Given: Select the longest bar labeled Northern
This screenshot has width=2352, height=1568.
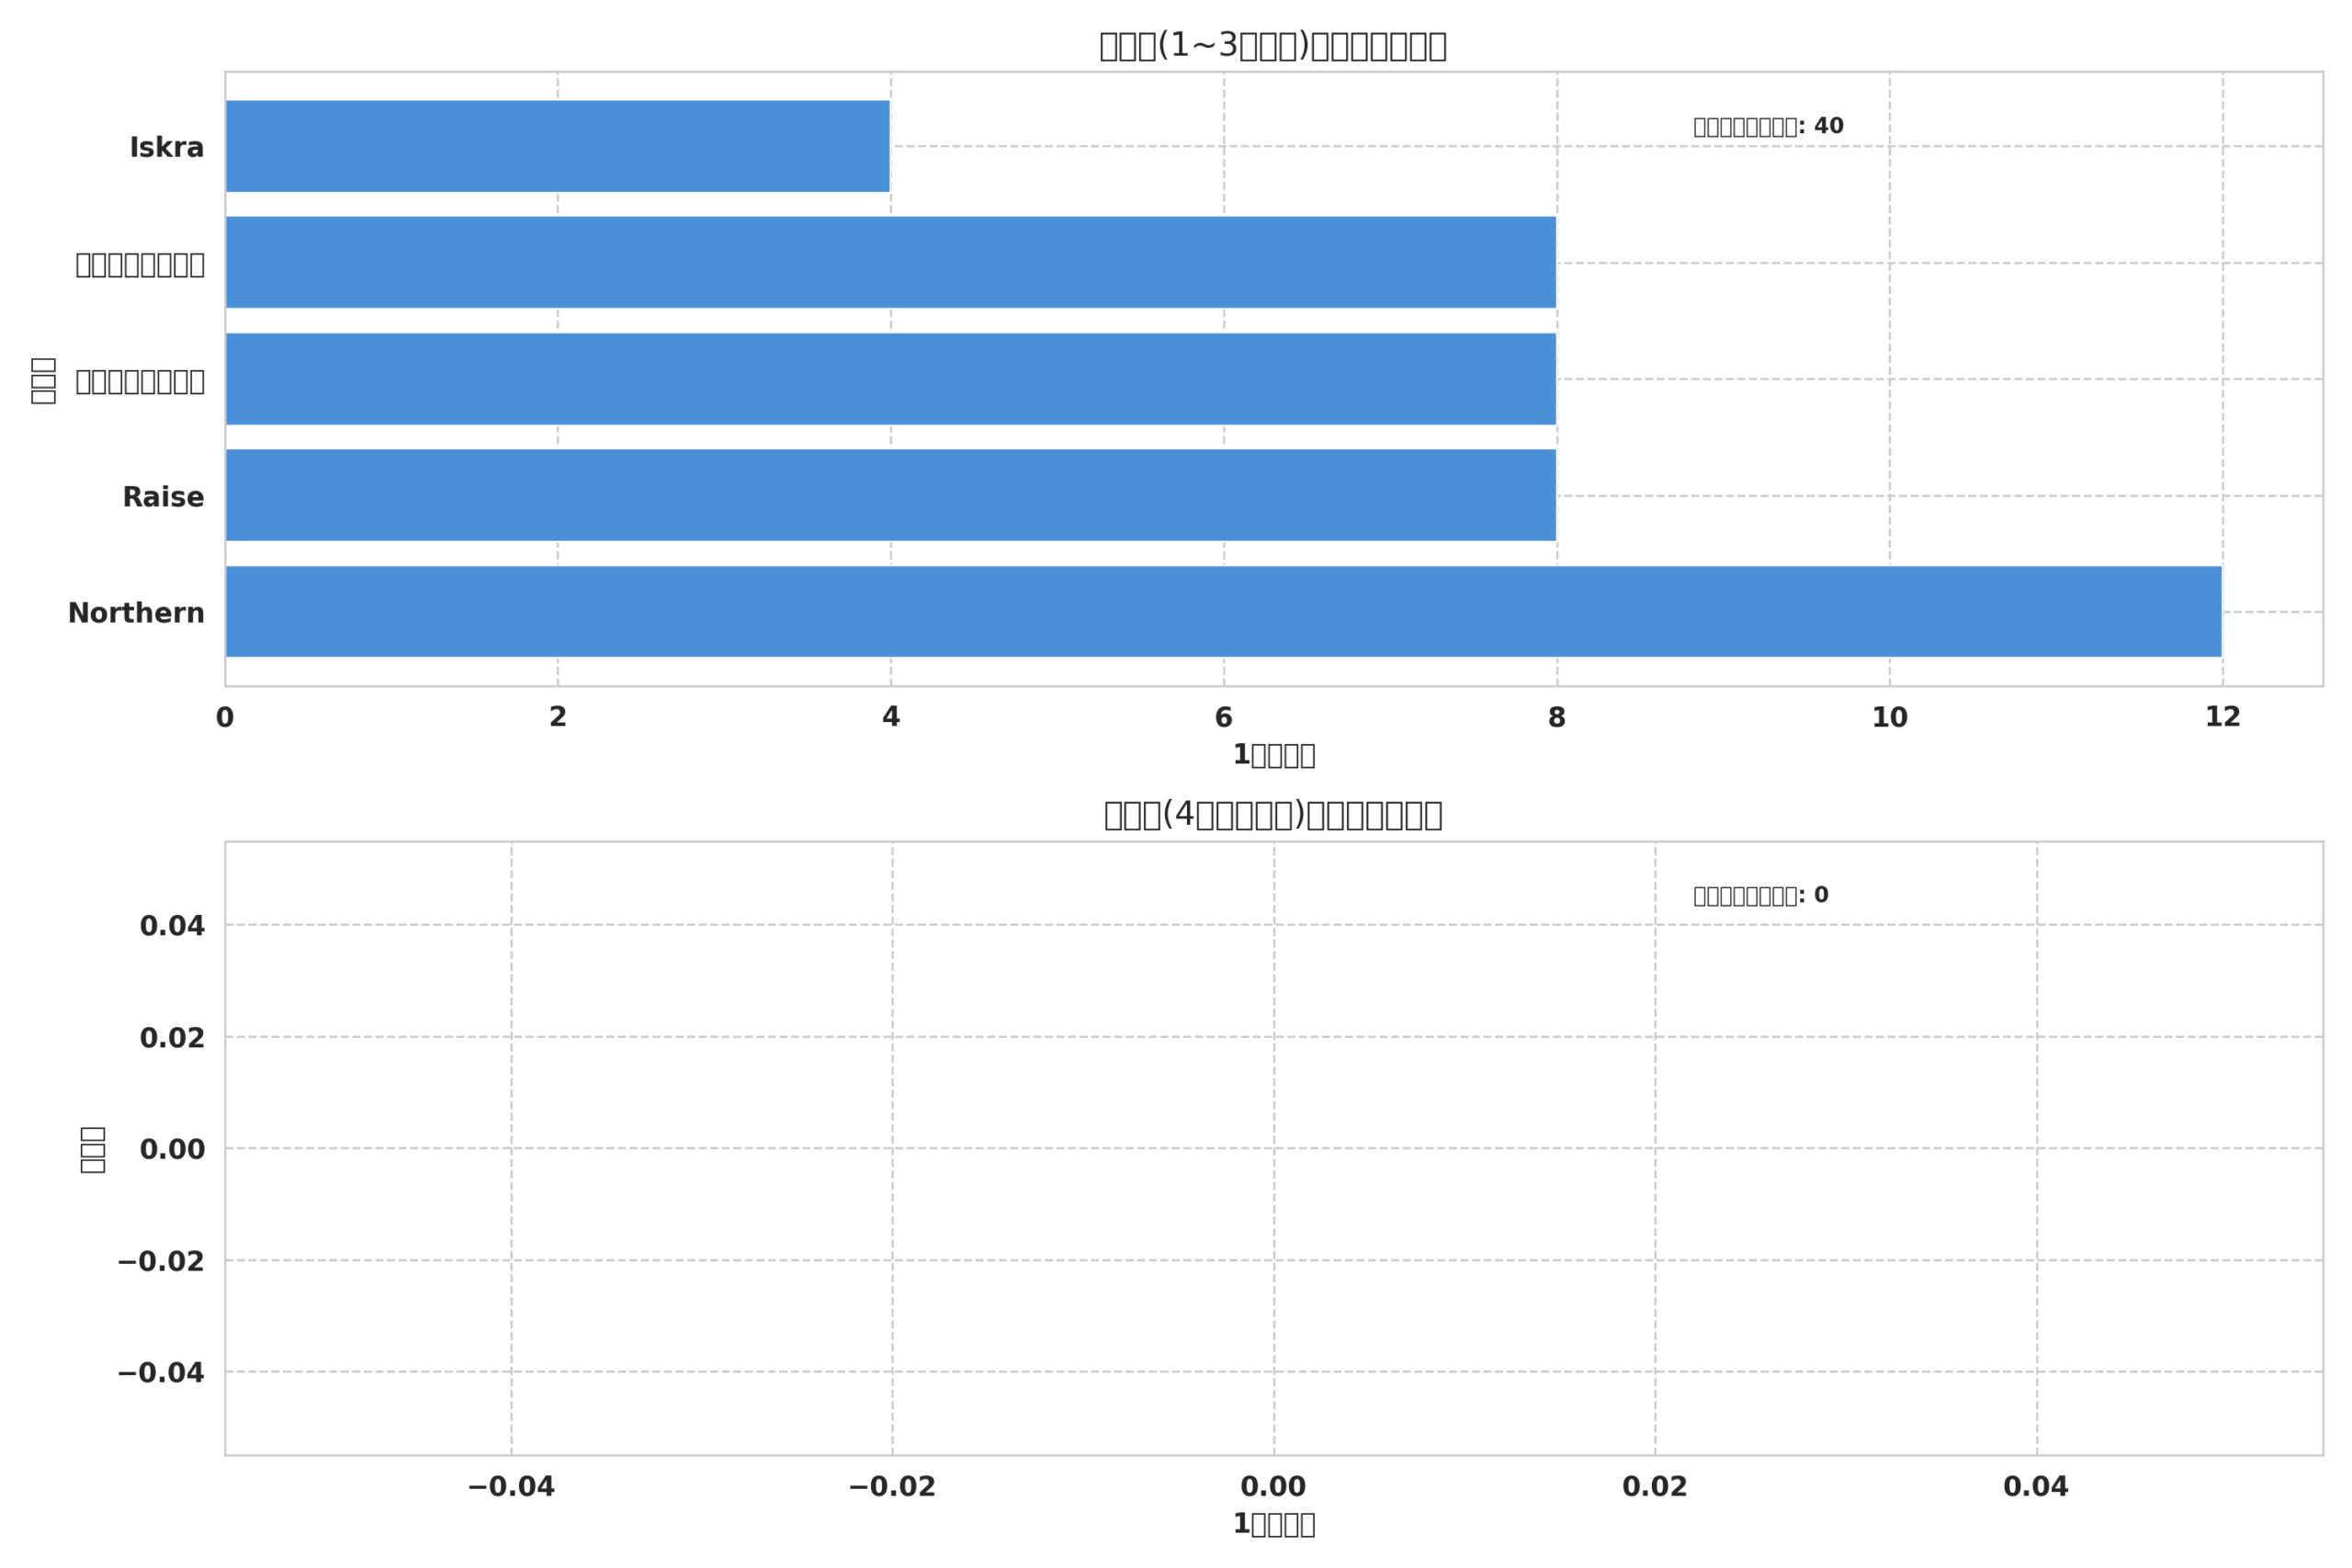Looking at the screenshot, I should [x=1224, y=612].
